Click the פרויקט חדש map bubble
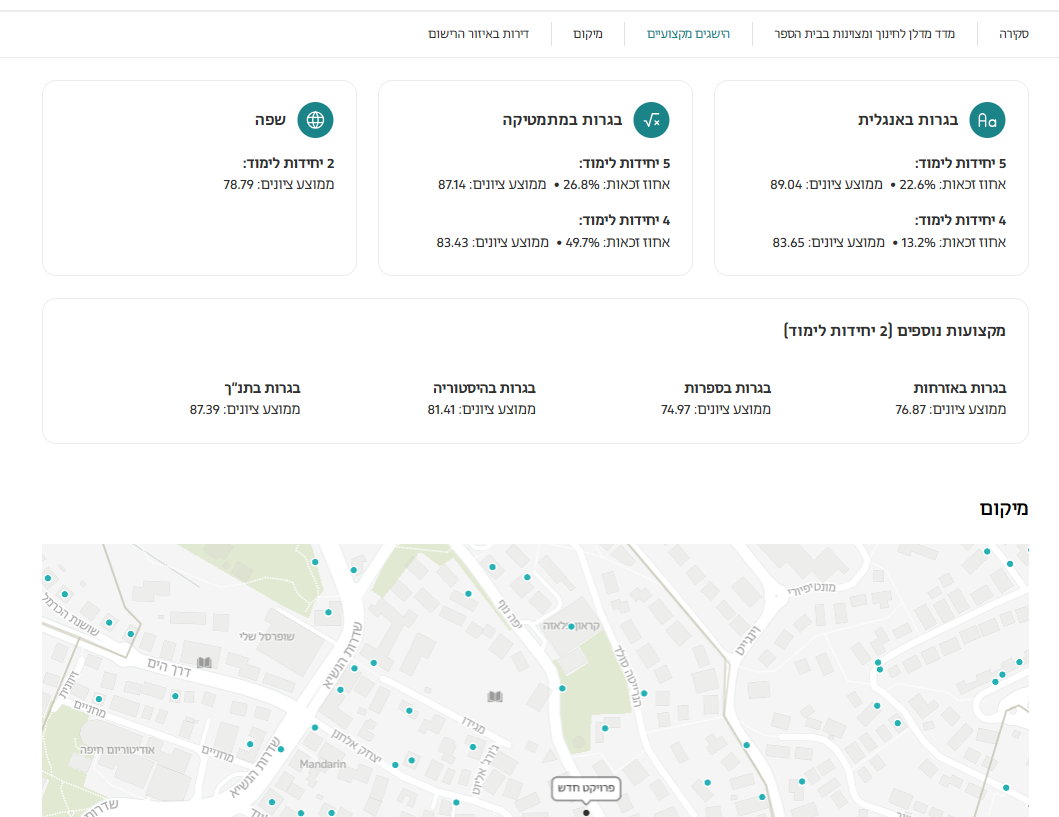The width and height of the screenshot is (1059, 817). pyautogui.click(x=586, y=788)
